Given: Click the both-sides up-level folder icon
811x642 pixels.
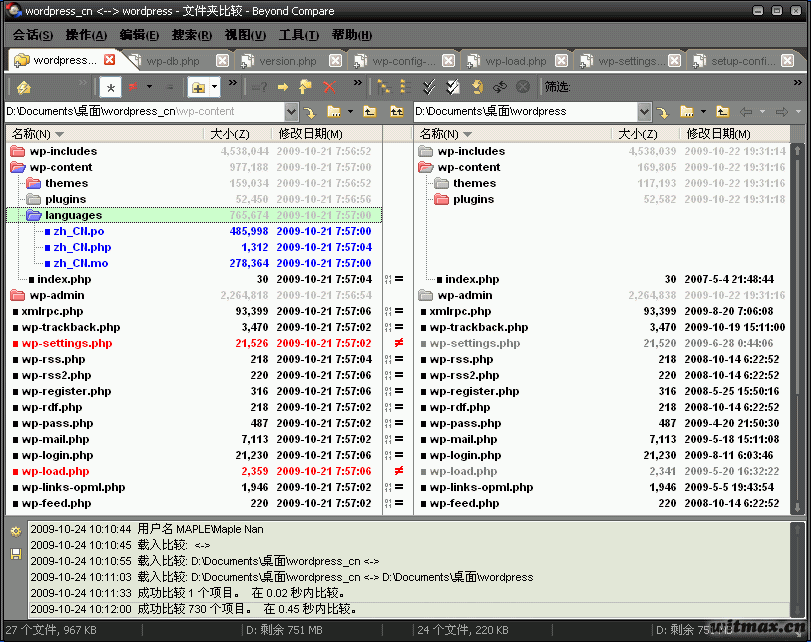Looking at the screenshot, I should pyautogui.click(x=397, y=112).
